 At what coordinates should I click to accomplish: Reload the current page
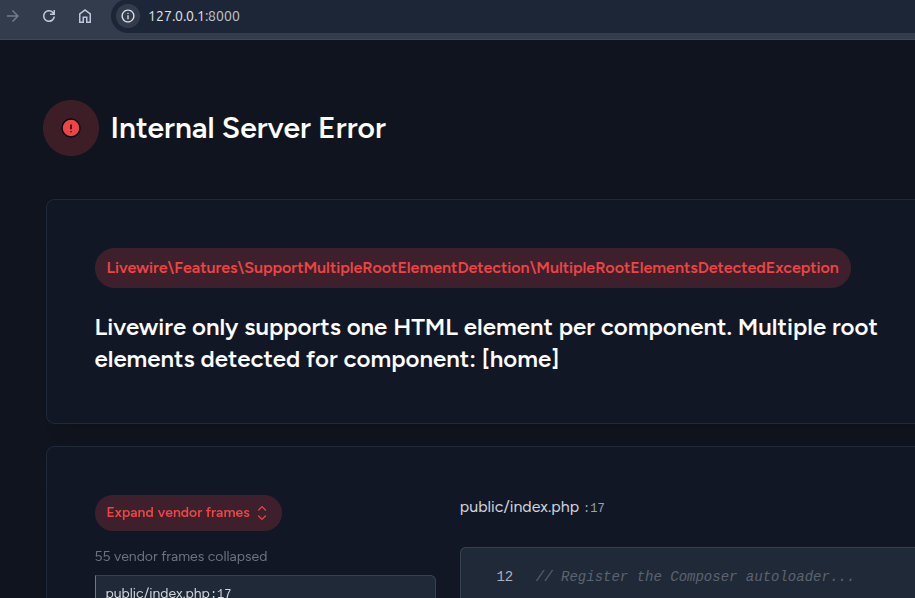48,16
